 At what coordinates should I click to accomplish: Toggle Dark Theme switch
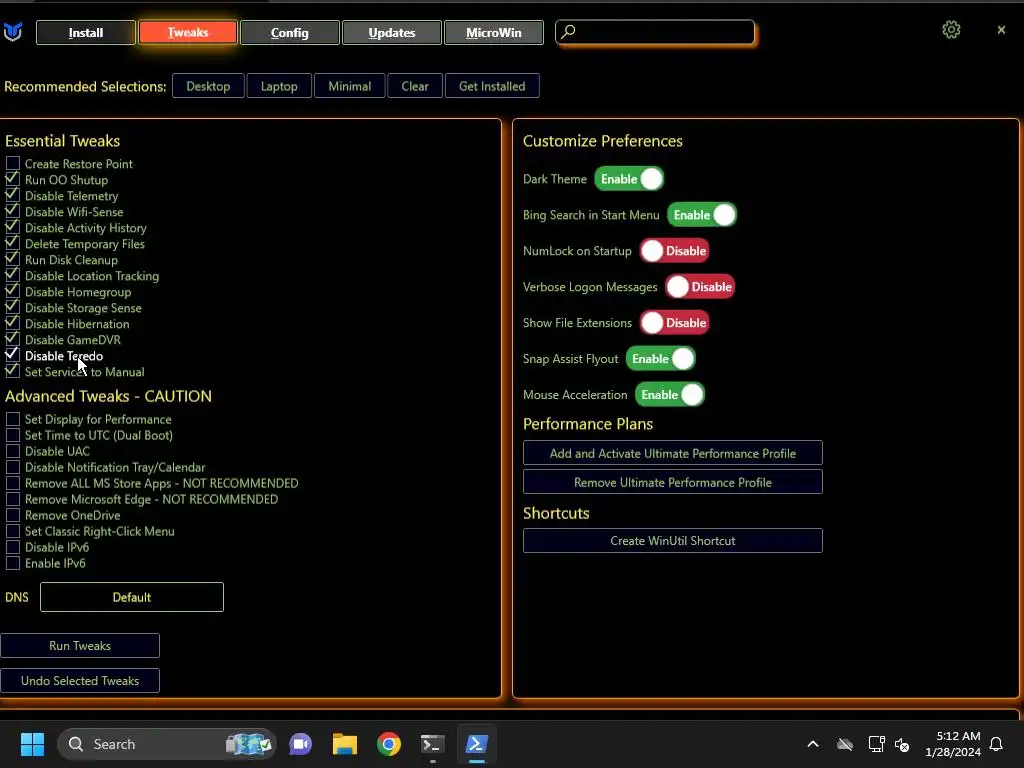point(629,179)
